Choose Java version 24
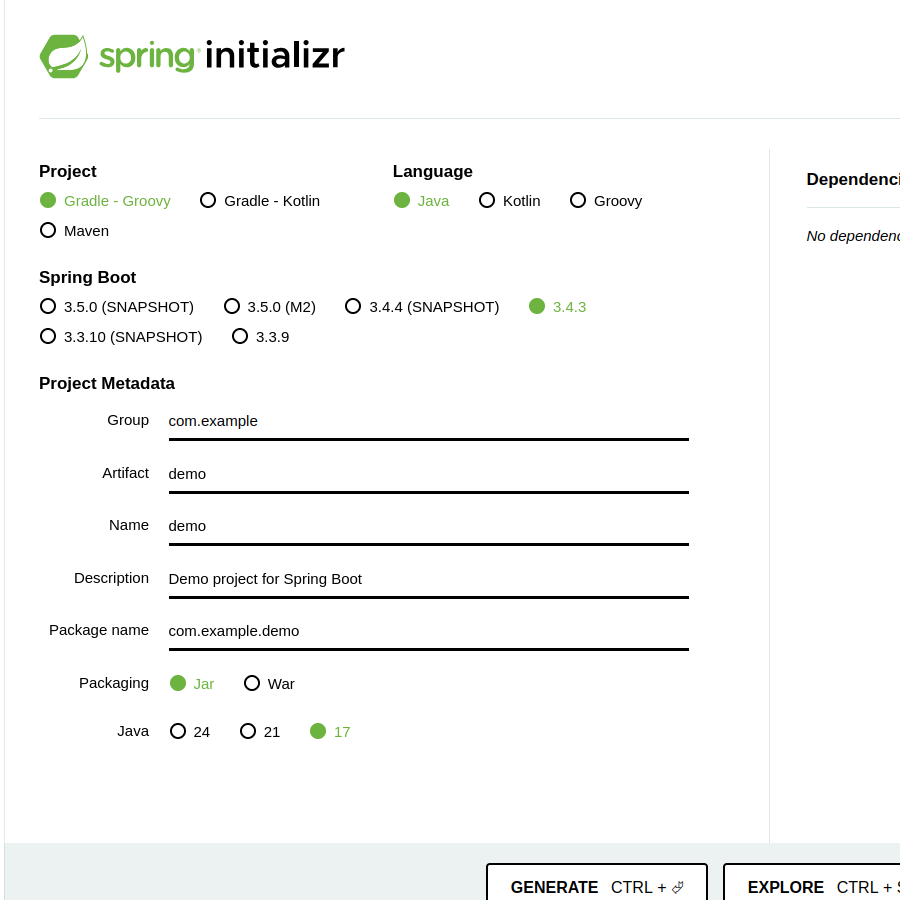The image size is (900, 900). (x=190, y=732)
